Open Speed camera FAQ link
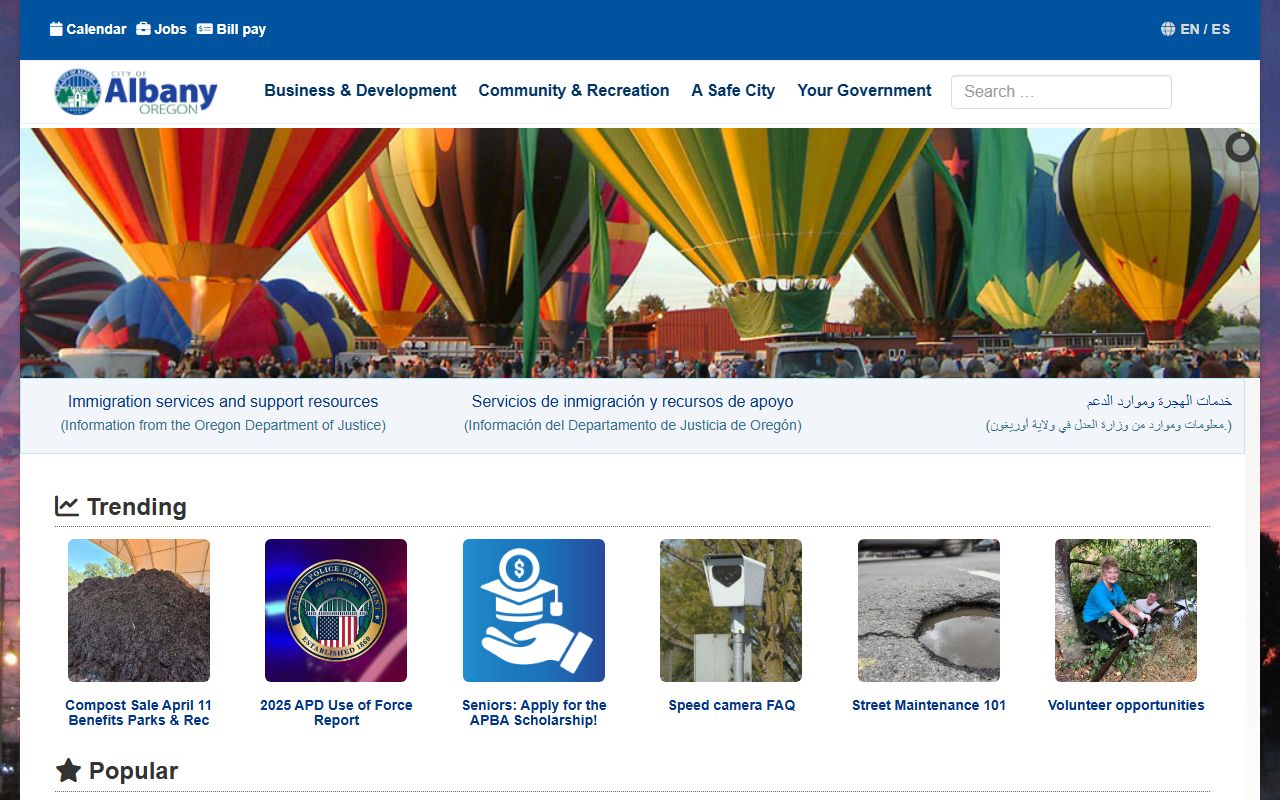The width and height of the screenshot is (1280, 800). coord(732,705)
